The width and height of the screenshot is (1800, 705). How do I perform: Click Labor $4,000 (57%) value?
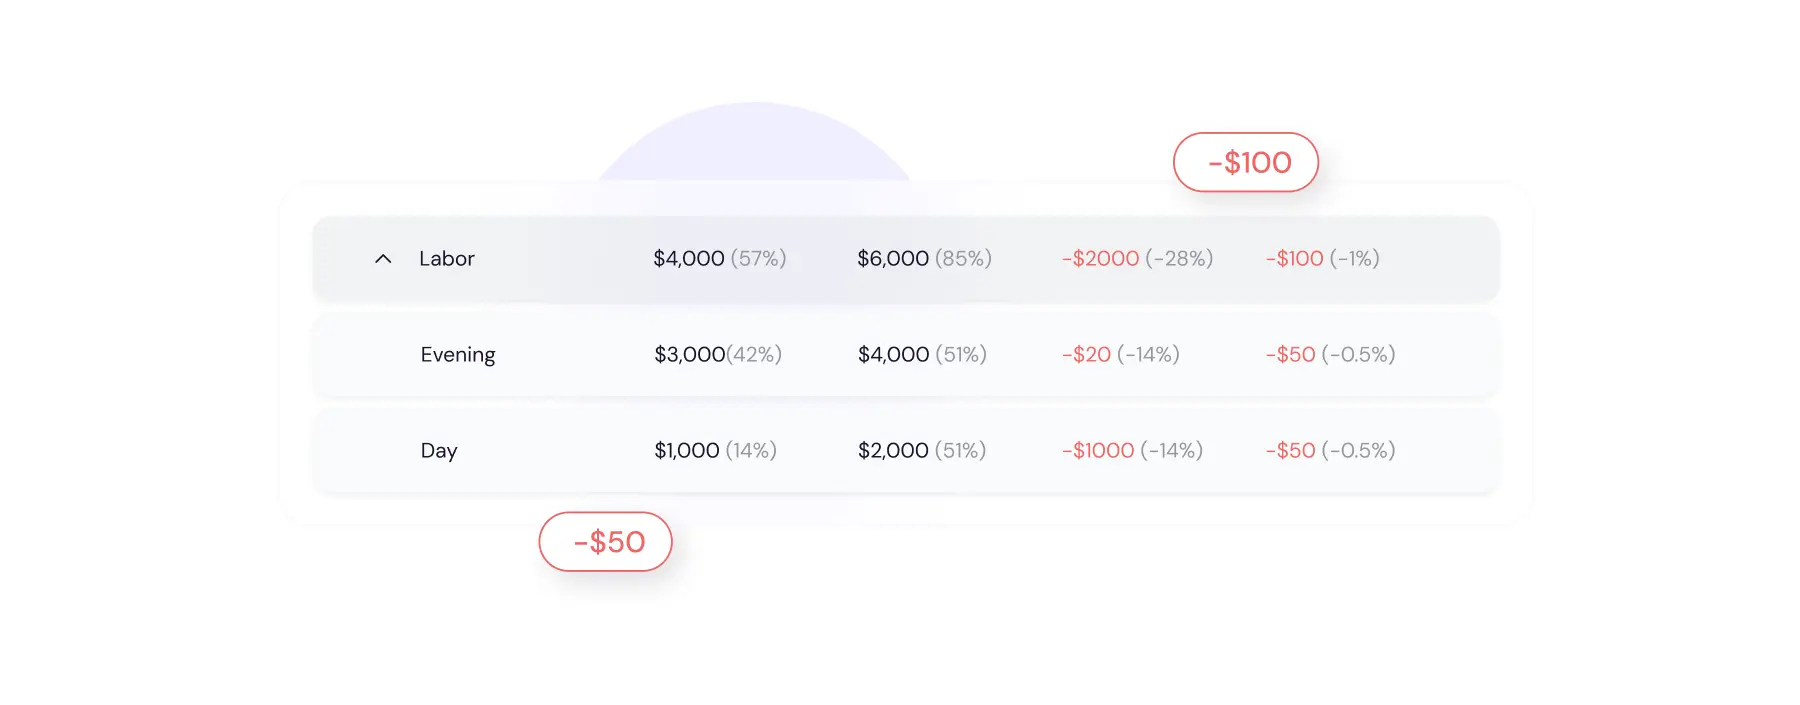coord(720,259)
